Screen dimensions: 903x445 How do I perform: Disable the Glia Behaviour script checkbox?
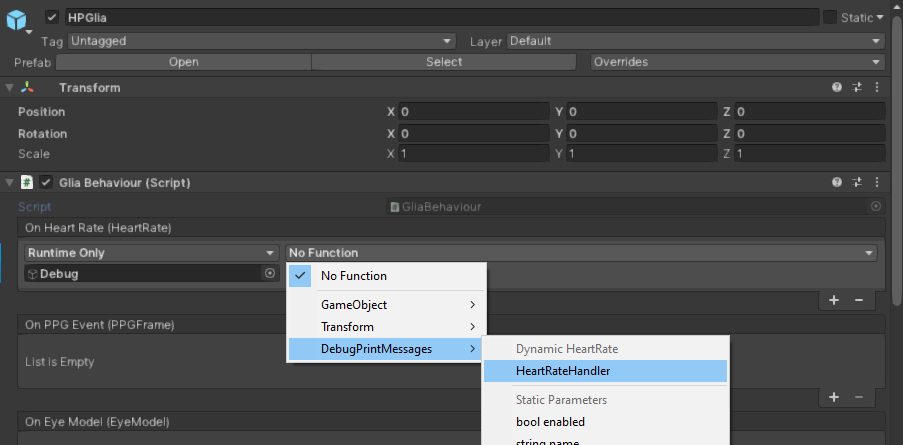[46, 183]
